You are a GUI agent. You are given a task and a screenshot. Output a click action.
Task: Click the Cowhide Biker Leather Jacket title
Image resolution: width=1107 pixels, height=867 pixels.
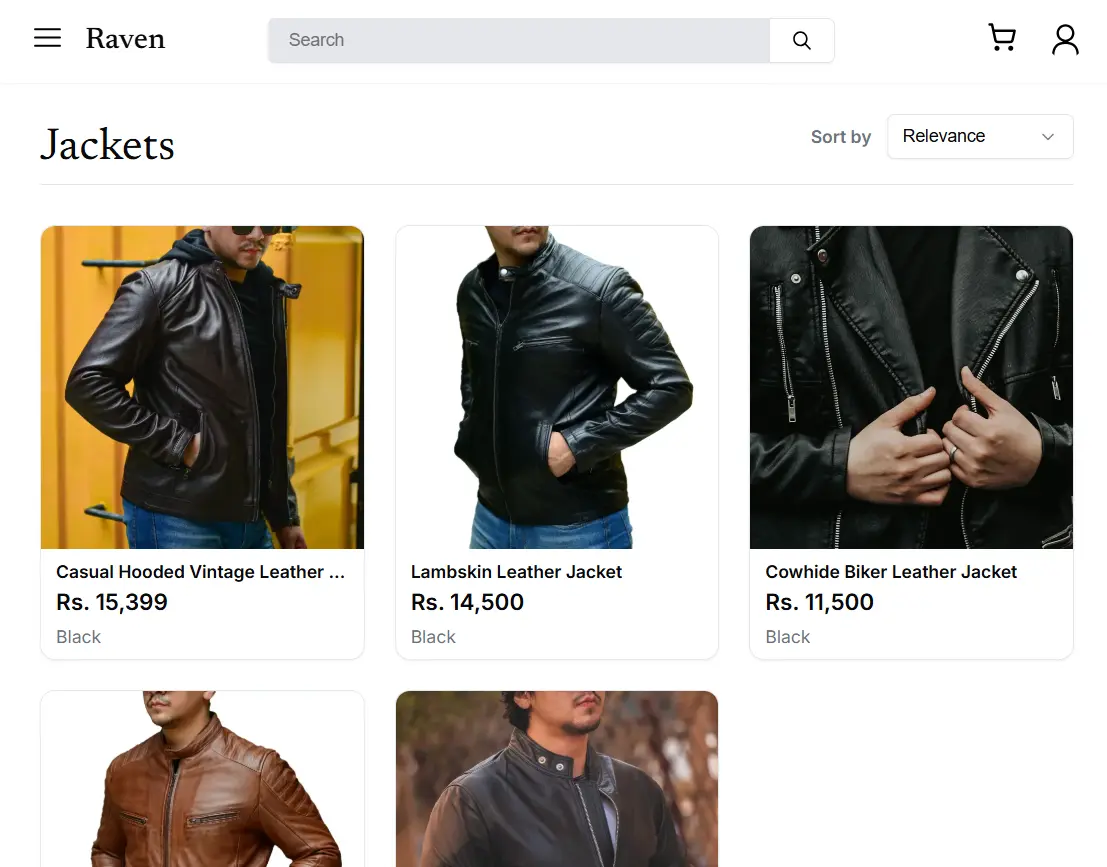pos(891,572)
